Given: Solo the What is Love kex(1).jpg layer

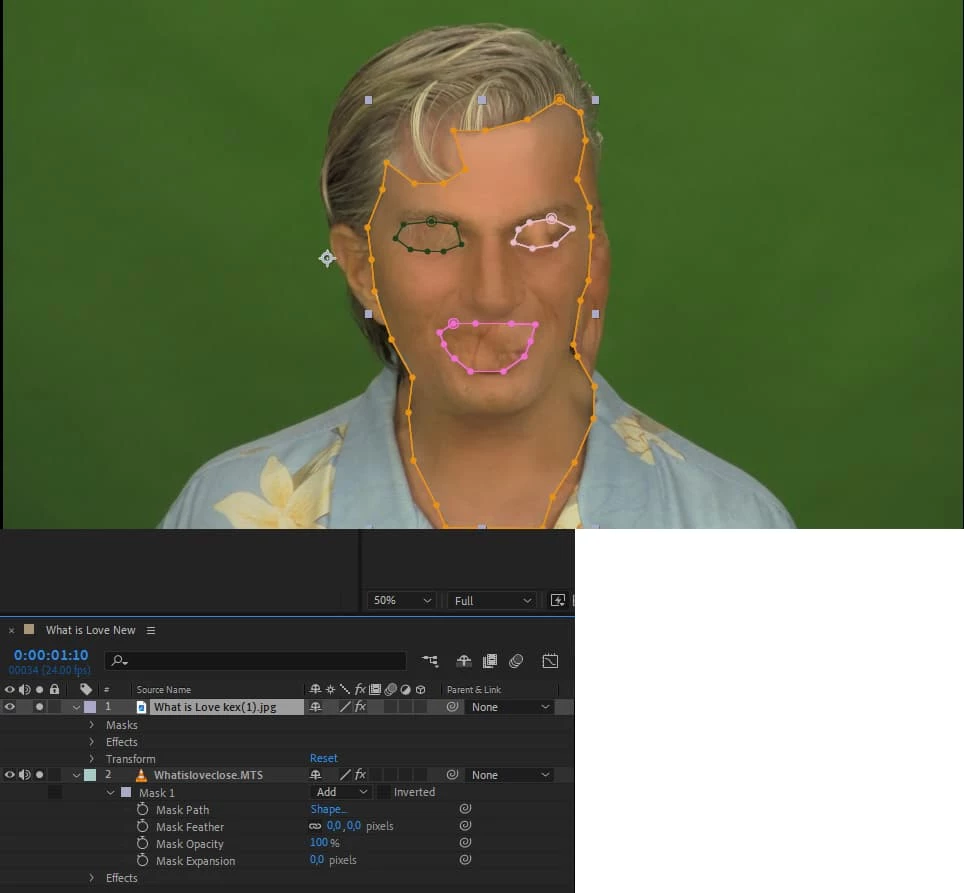Looking at the screenshot, I should 39,707.
